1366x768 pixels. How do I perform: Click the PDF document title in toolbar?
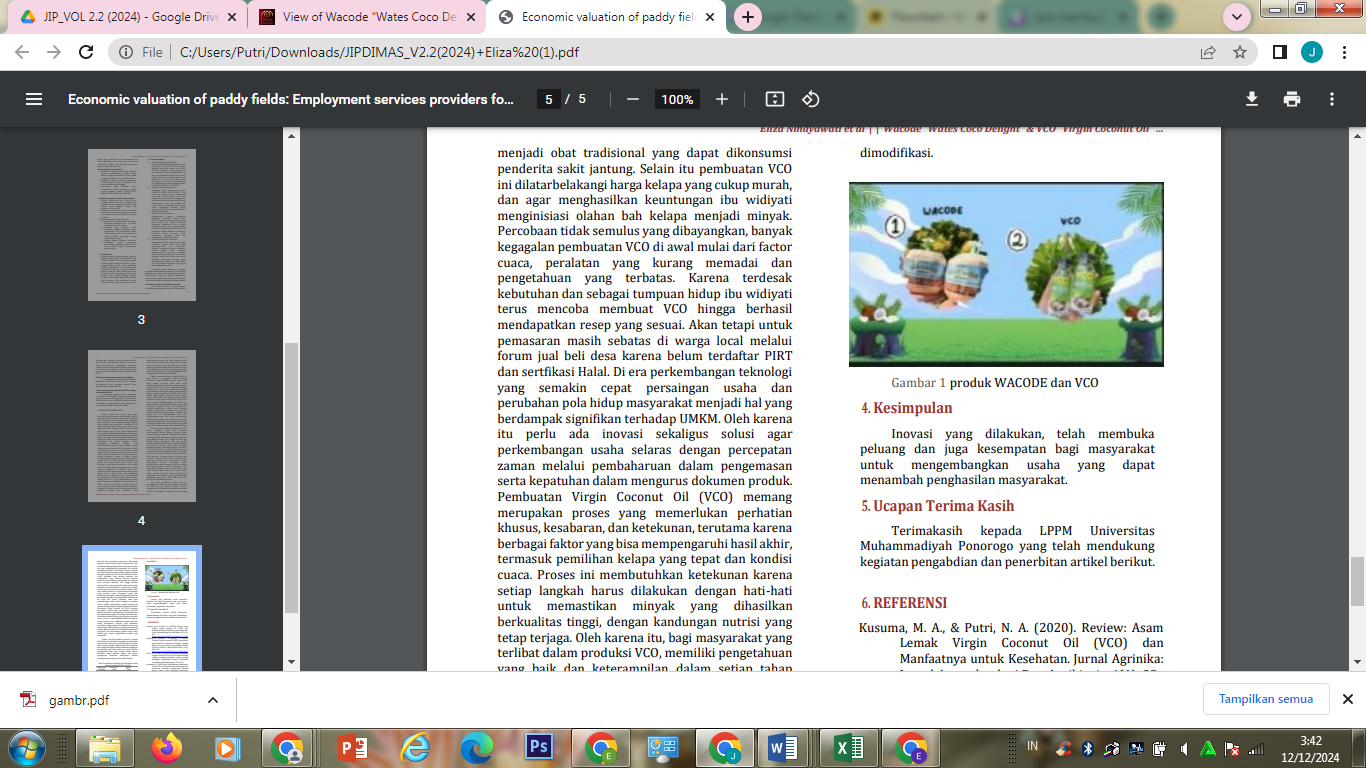pos(291,99)
